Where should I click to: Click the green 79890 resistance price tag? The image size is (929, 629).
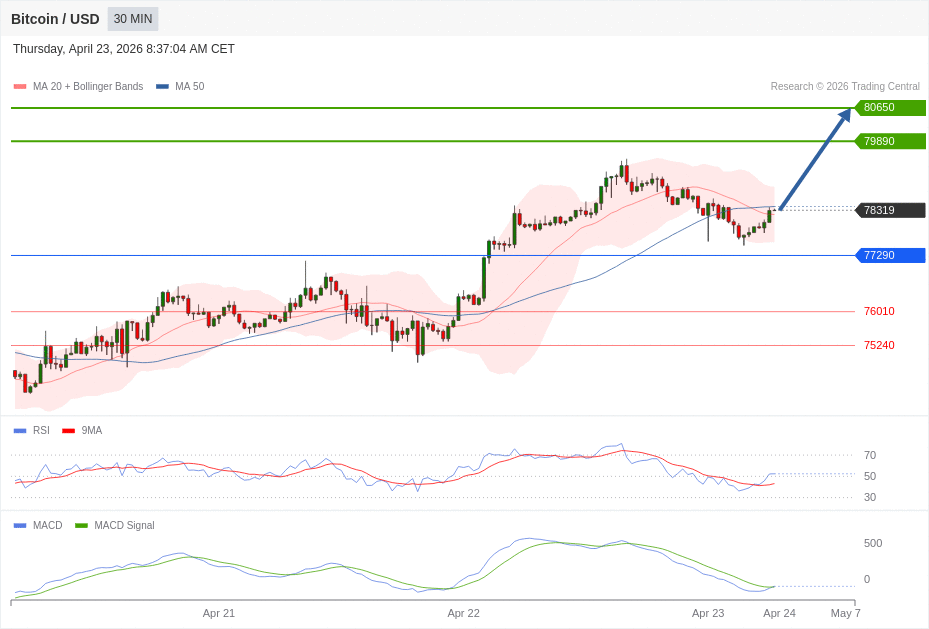[889, 142]
